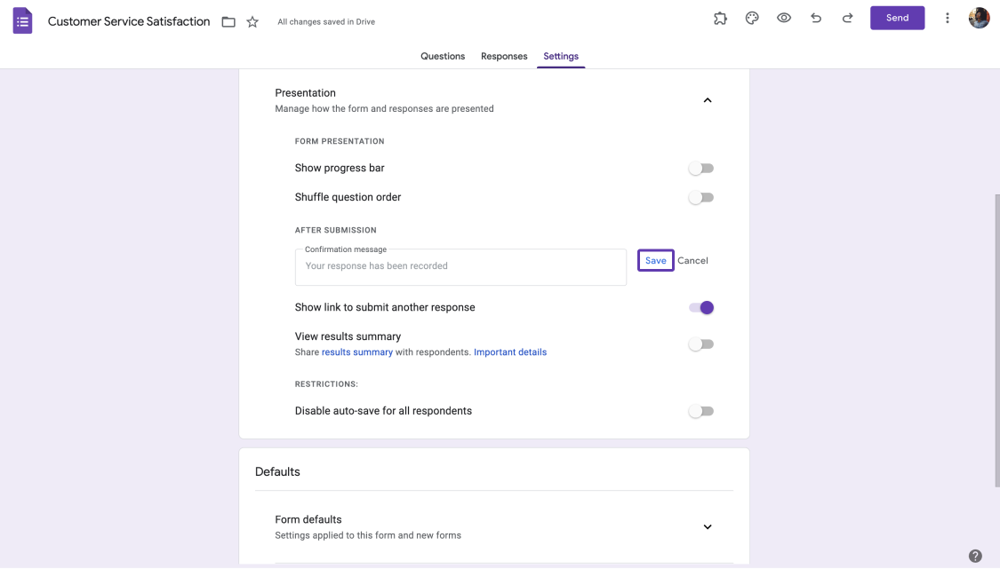Save the confirmation message
Screen dimensions: 1000x569
point(655,260)
